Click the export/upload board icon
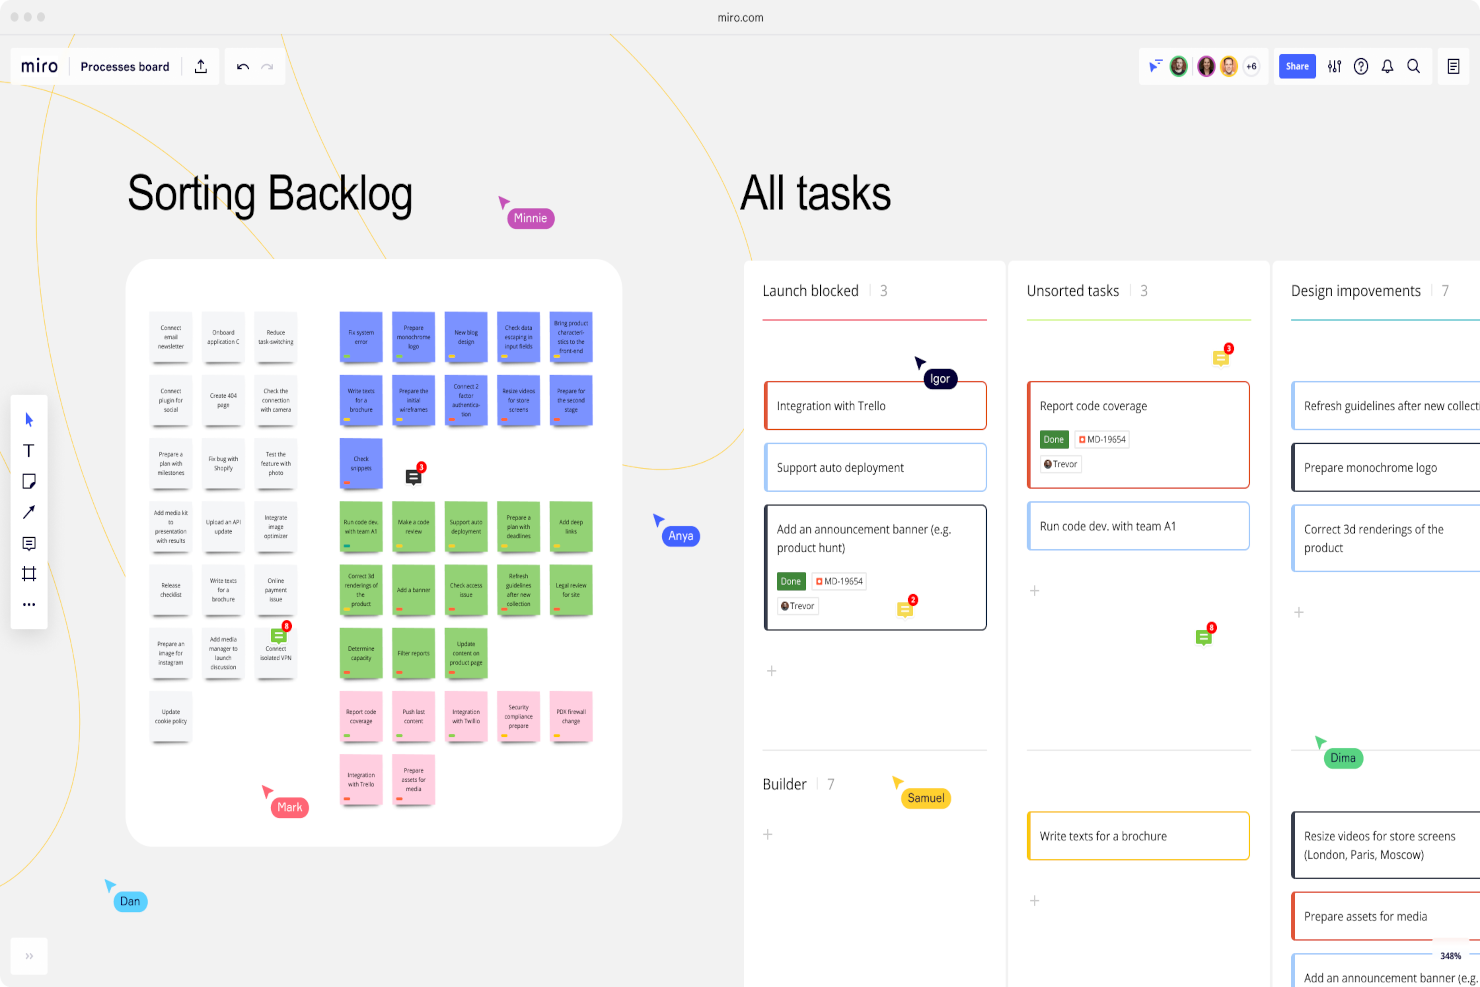 pyautogui.click(x=201, y=66)
